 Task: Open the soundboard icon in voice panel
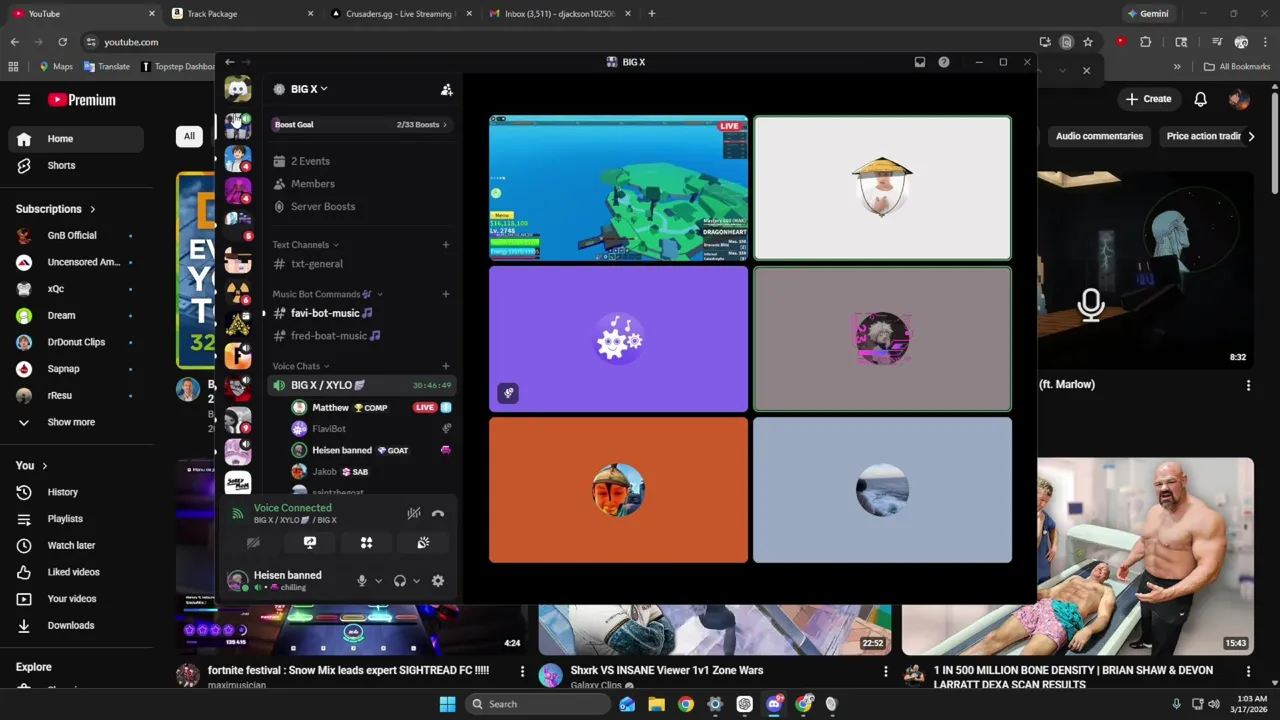424,543
